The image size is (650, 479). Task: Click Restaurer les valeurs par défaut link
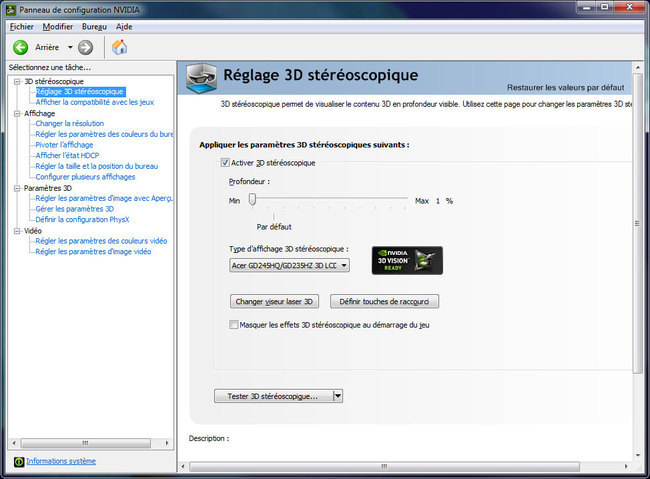(x=565, y=88)
